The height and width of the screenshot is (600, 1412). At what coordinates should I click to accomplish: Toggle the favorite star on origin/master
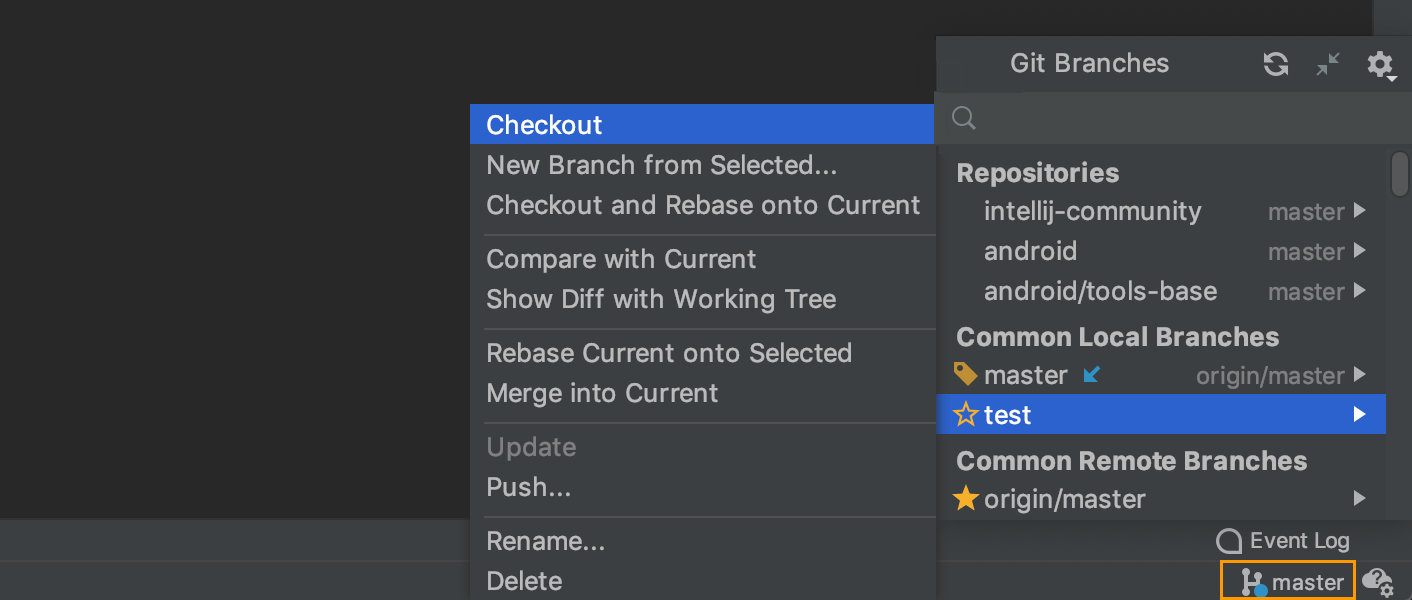pos(966,498)
